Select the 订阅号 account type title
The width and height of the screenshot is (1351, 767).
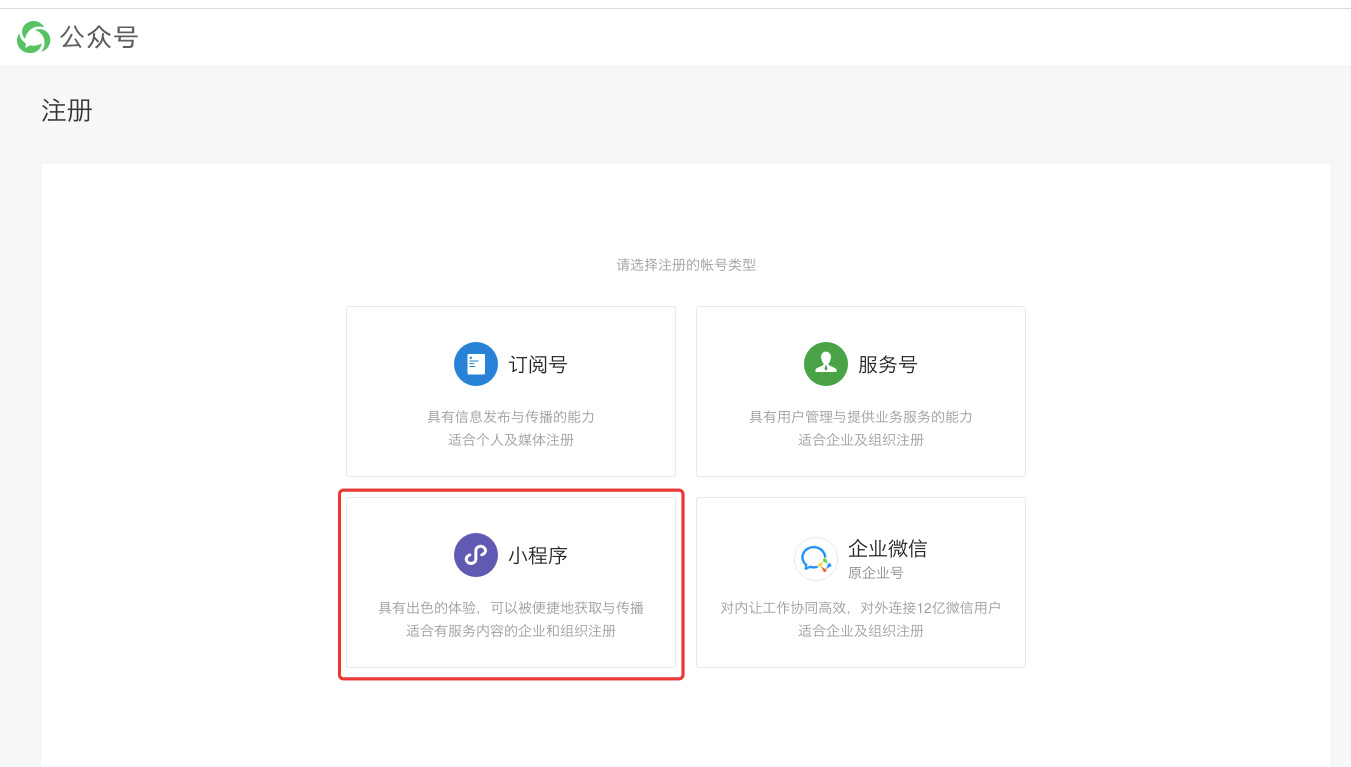(x=538, y=365)
